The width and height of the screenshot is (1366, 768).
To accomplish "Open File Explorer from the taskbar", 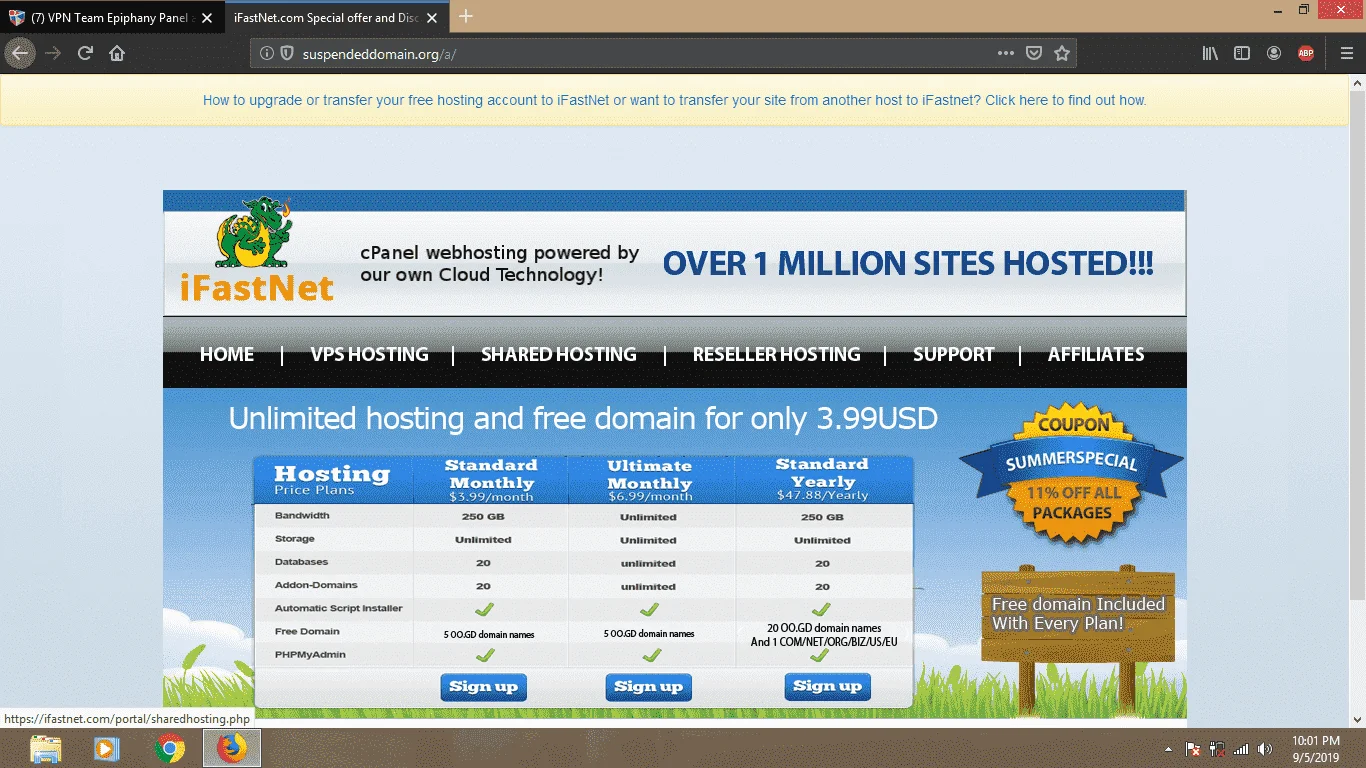I will (46, 748).
